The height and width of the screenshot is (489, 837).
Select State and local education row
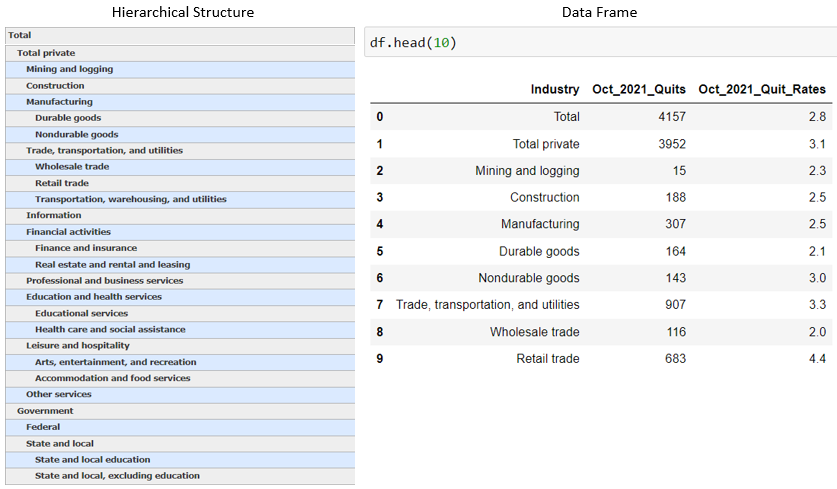[x=92, y=460]
